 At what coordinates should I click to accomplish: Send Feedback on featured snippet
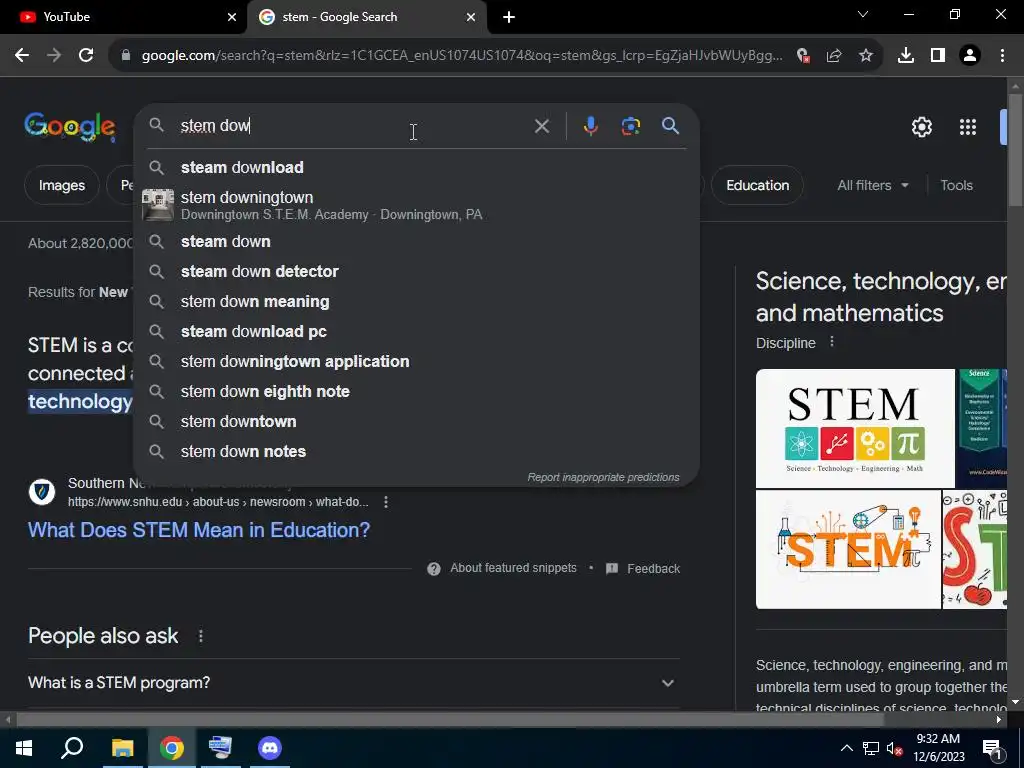pos(643,569)
